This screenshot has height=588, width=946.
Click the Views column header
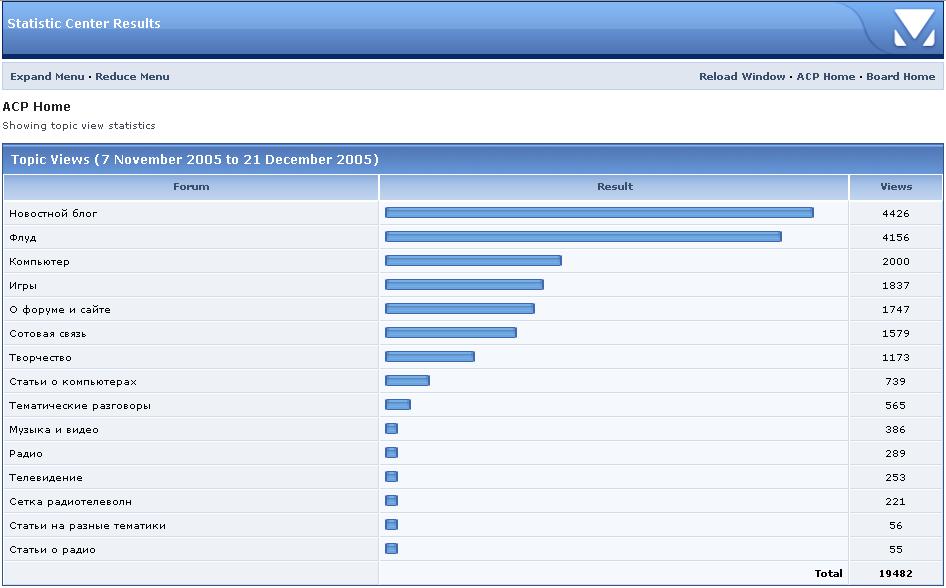[895, 187]
